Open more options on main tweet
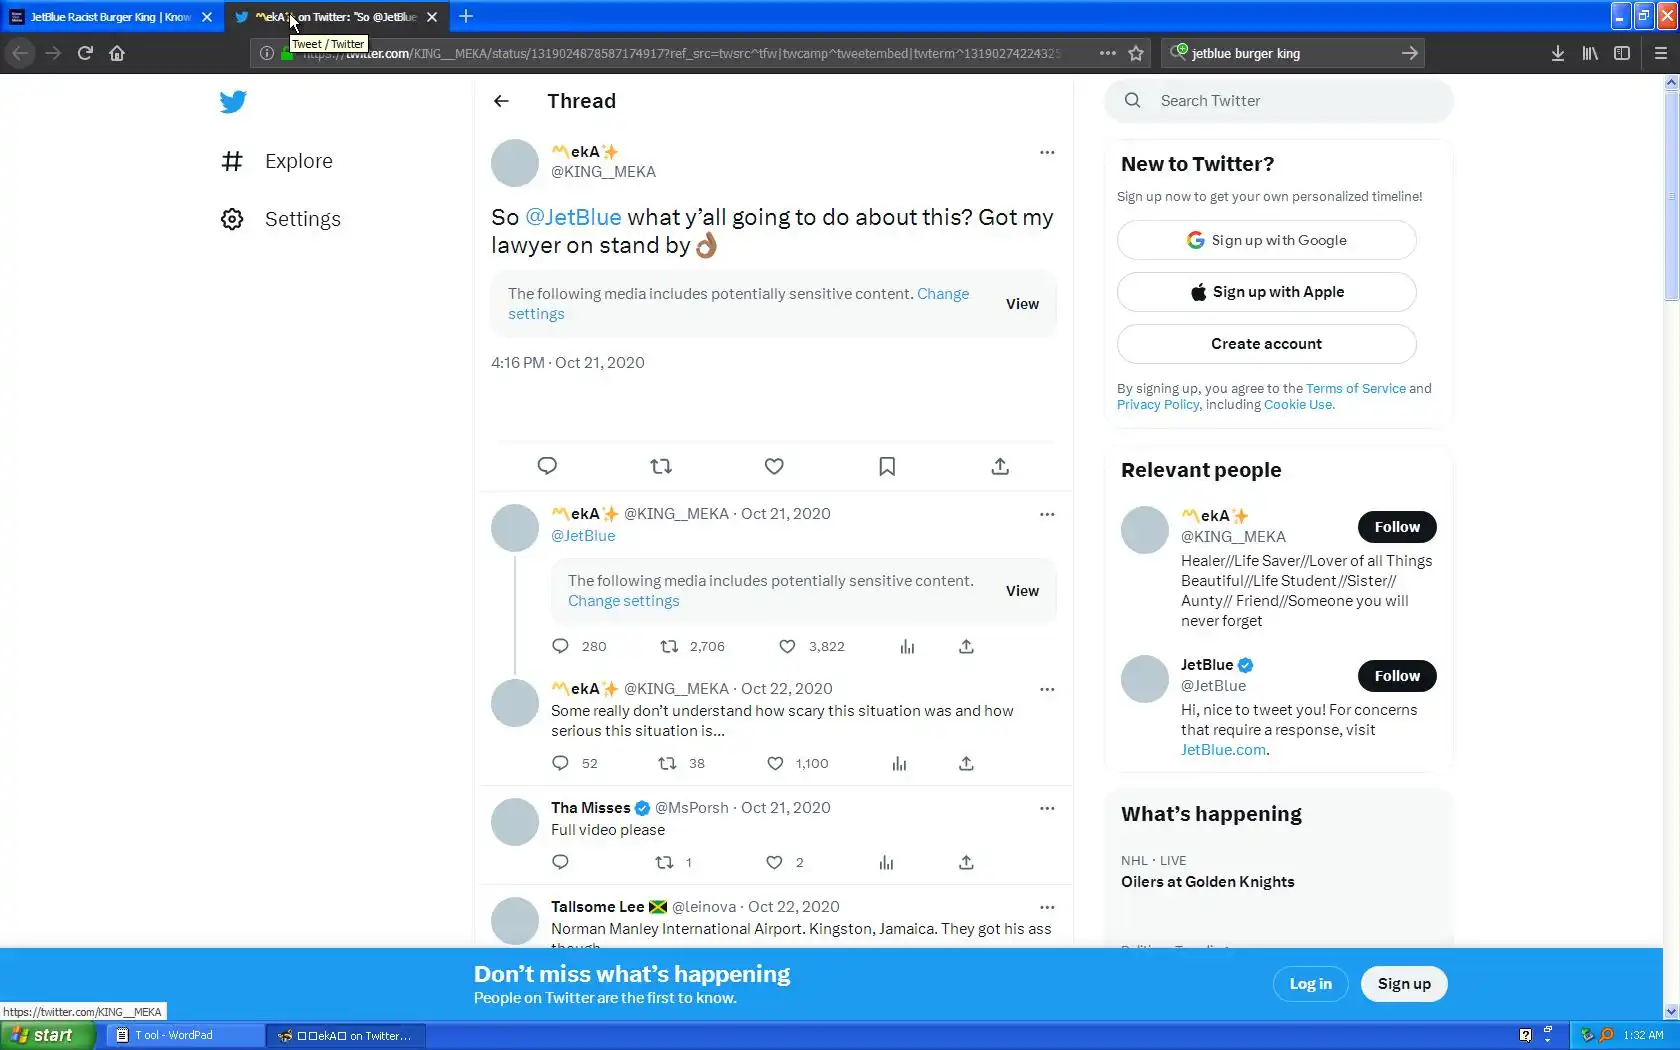The height and width of the screenshot is (1050, 1680). pos(1047,152)
